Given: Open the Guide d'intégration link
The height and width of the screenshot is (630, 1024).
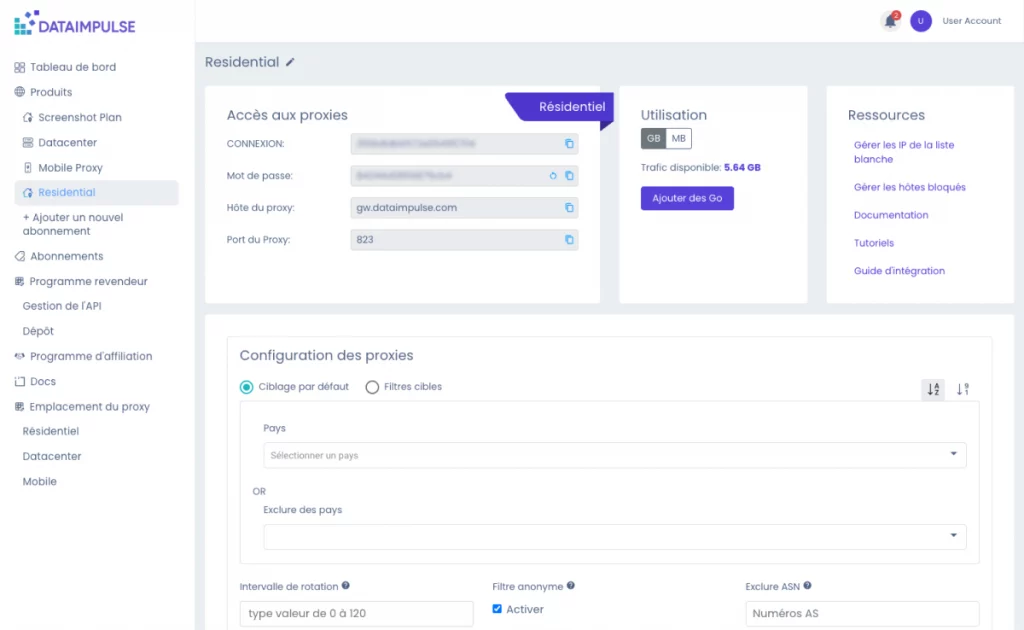Looking at the screenshot, I should (x=899, y=271).
